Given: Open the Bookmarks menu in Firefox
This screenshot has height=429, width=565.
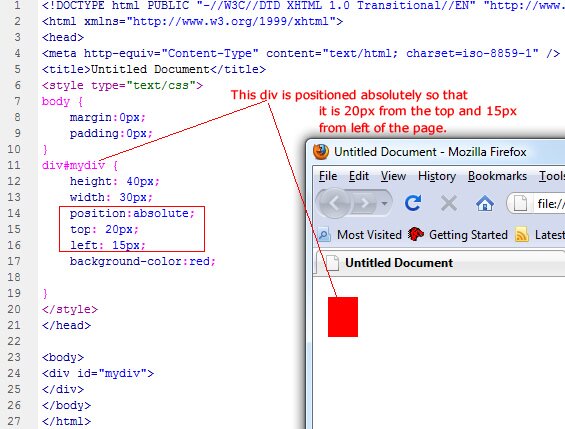Looking at the screenshot, I should pyautogui.click(x=497, y=176).
